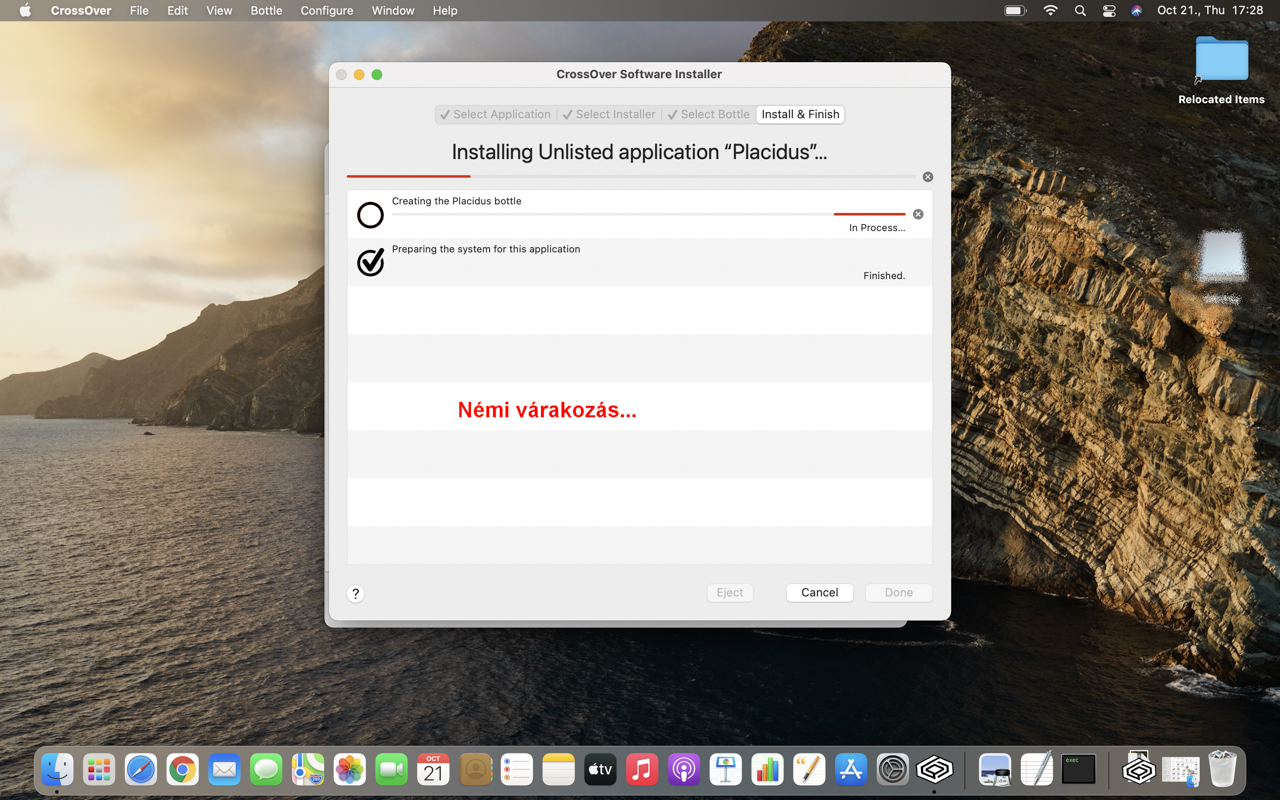
Task: Open the App Store from the Dock
Action: click(851, 769)
